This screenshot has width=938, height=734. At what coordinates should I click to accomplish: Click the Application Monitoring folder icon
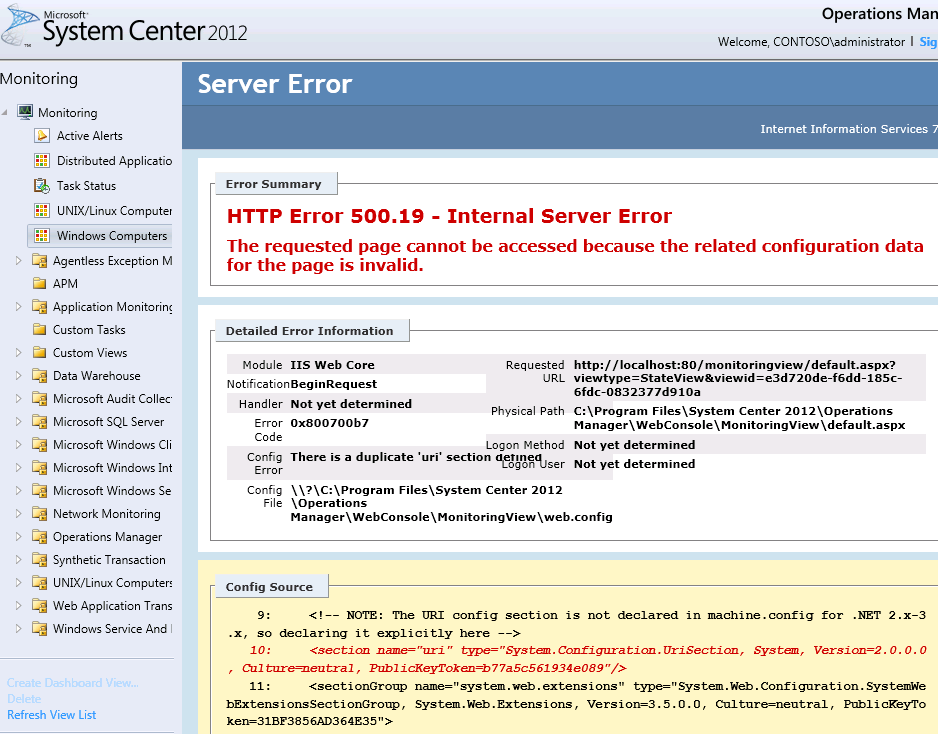pos(39,307)
